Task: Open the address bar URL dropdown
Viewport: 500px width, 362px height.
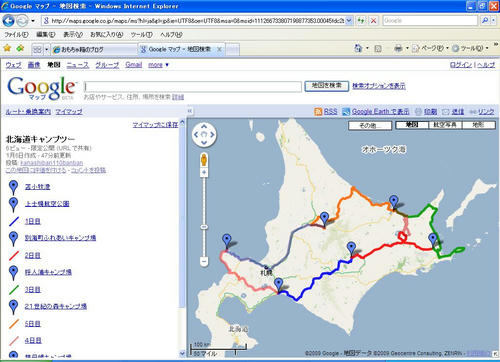Action: pyautogui.click(x=349, y=21)
